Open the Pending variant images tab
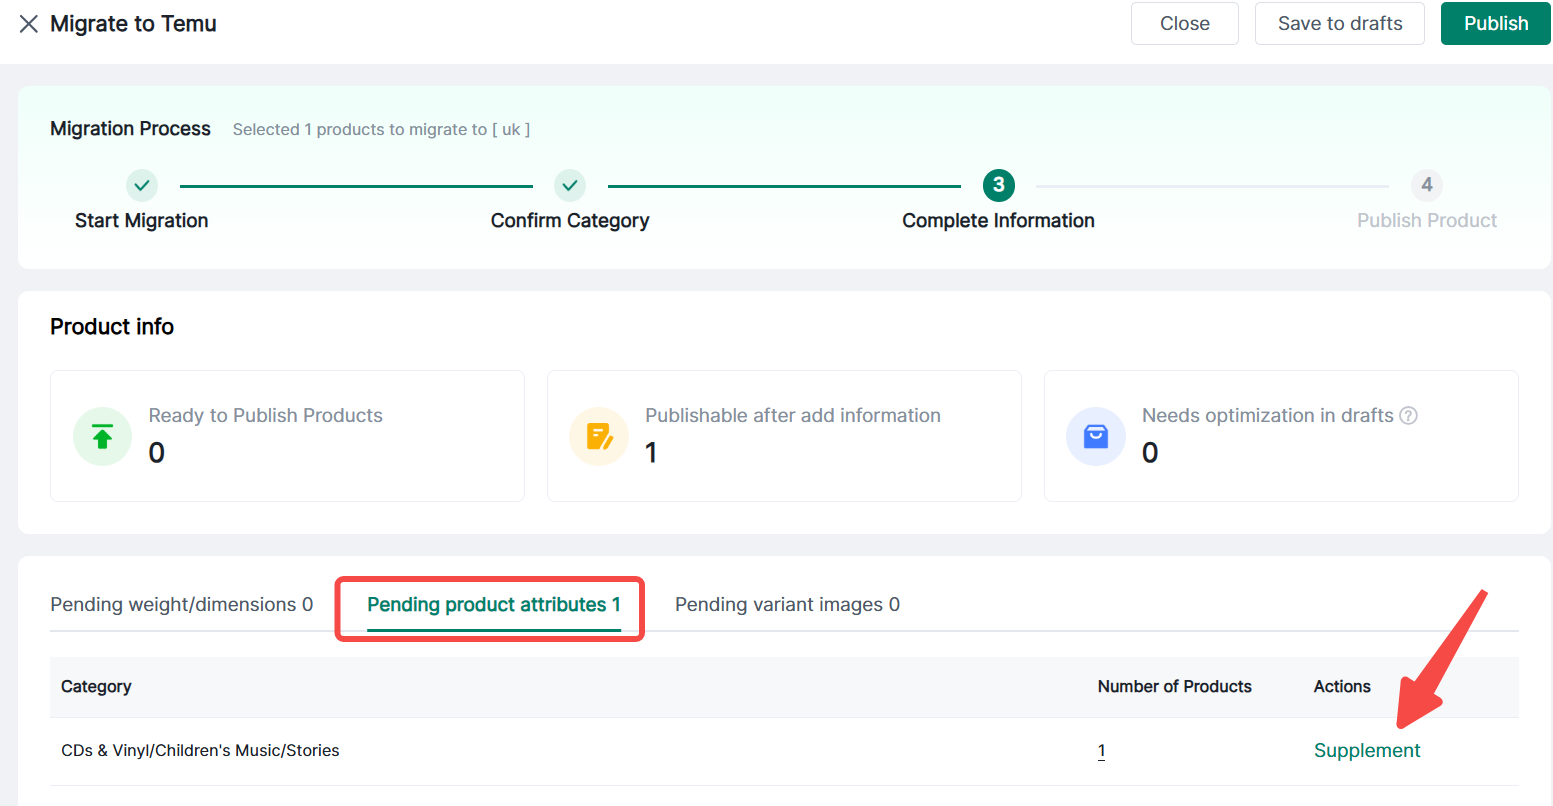This screenshot has height=806, width=1553. 787,605
